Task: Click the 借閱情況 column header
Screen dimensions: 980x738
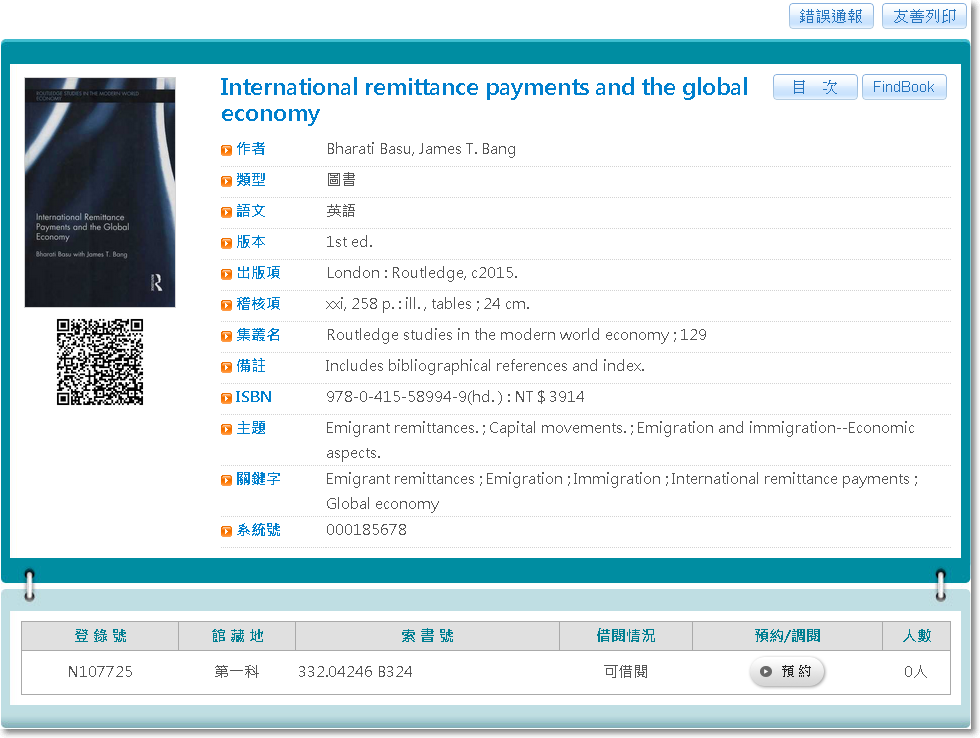Action: 626,636
